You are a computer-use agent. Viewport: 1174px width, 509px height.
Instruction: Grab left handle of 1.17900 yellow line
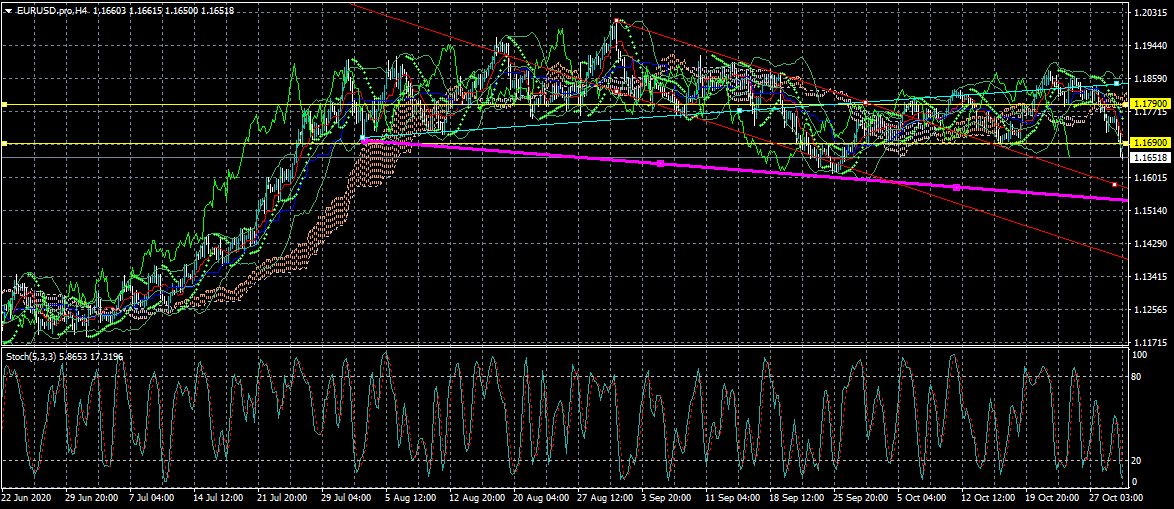[4, 104]
